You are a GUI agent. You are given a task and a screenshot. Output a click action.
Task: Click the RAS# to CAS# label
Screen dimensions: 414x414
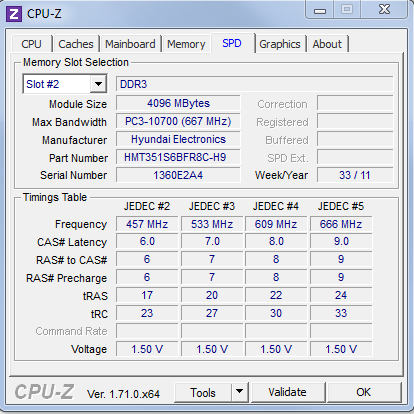pos(72,260)
